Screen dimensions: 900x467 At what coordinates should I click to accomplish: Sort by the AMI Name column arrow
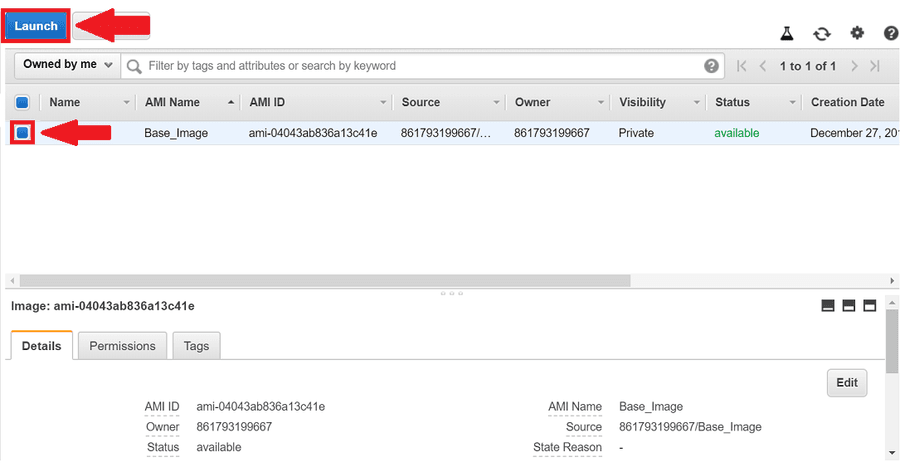point(231,102)
